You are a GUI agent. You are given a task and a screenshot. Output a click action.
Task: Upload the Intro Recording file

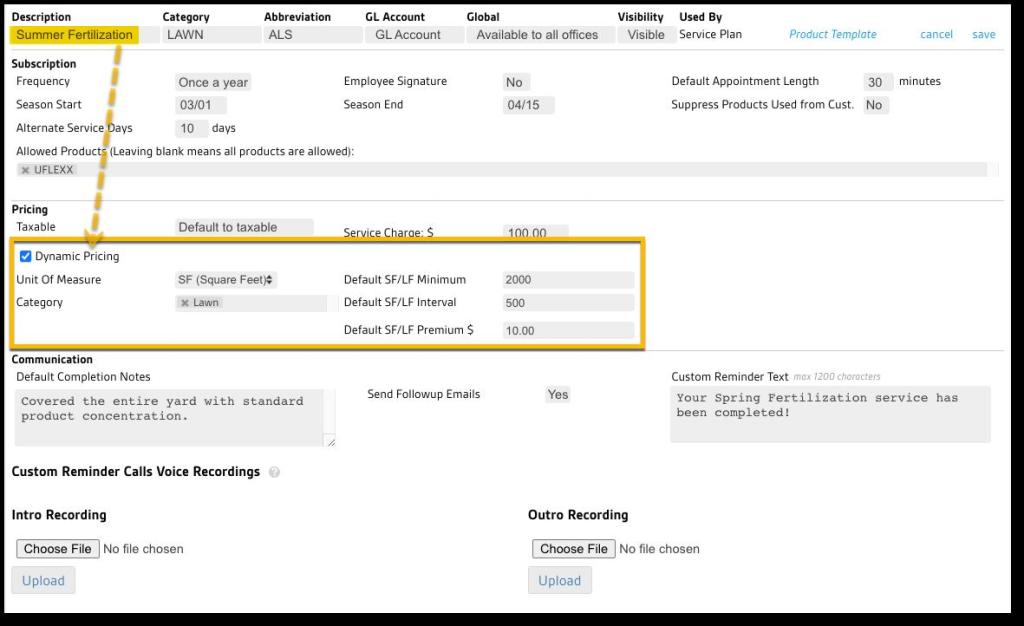(x=43, y=581)
